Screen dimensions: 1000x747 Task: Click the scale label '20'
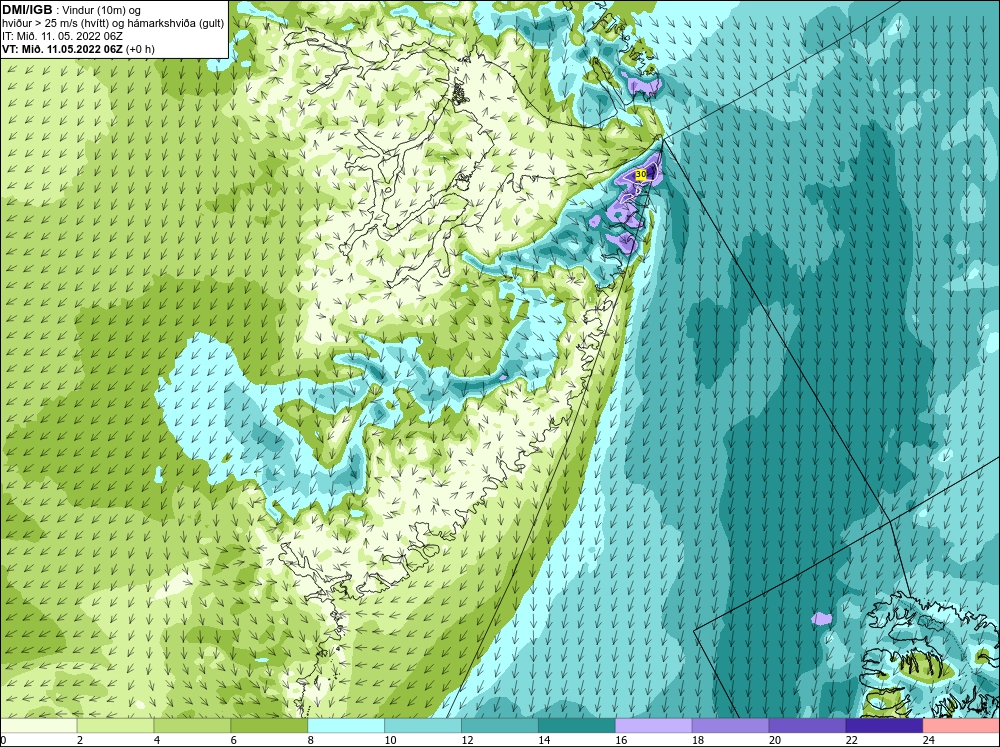[775, 740]
